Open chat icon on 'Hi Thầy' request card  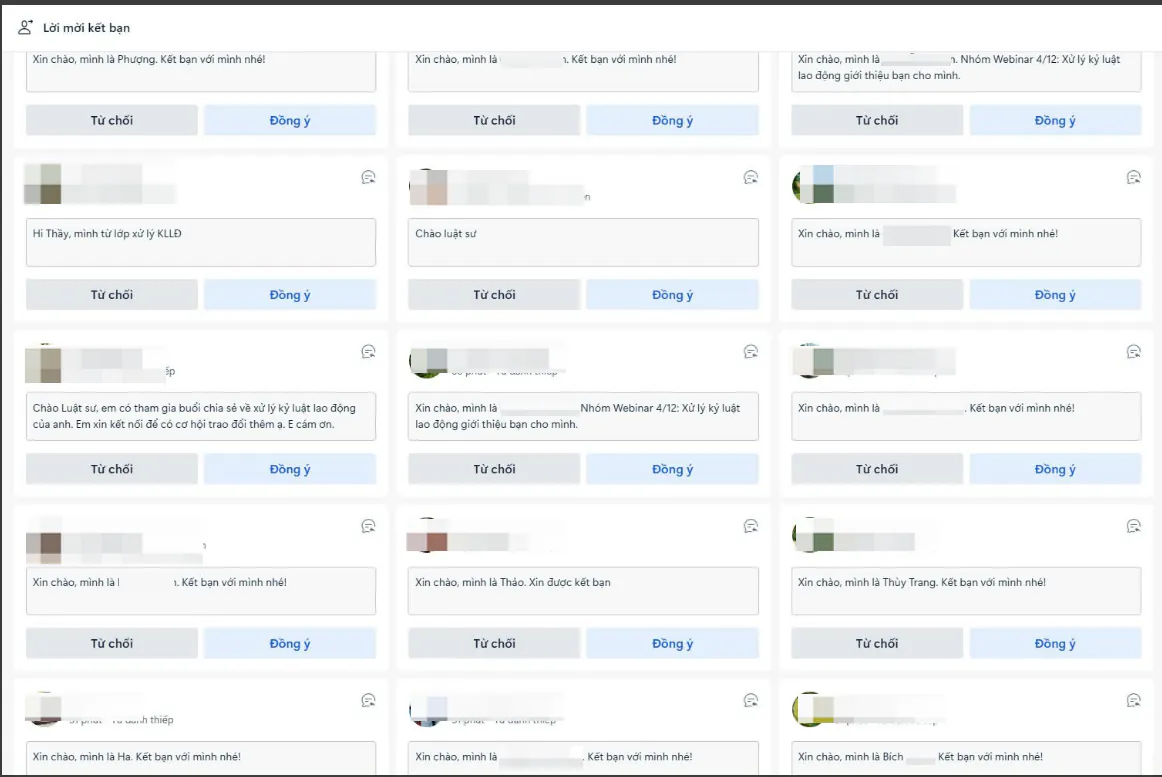368,177
